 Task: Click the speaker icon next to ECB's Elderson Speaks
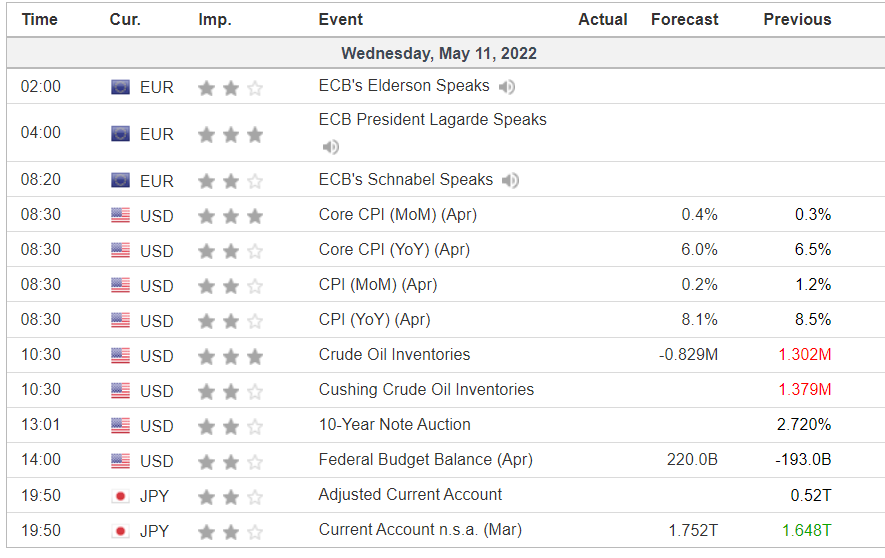507,87
